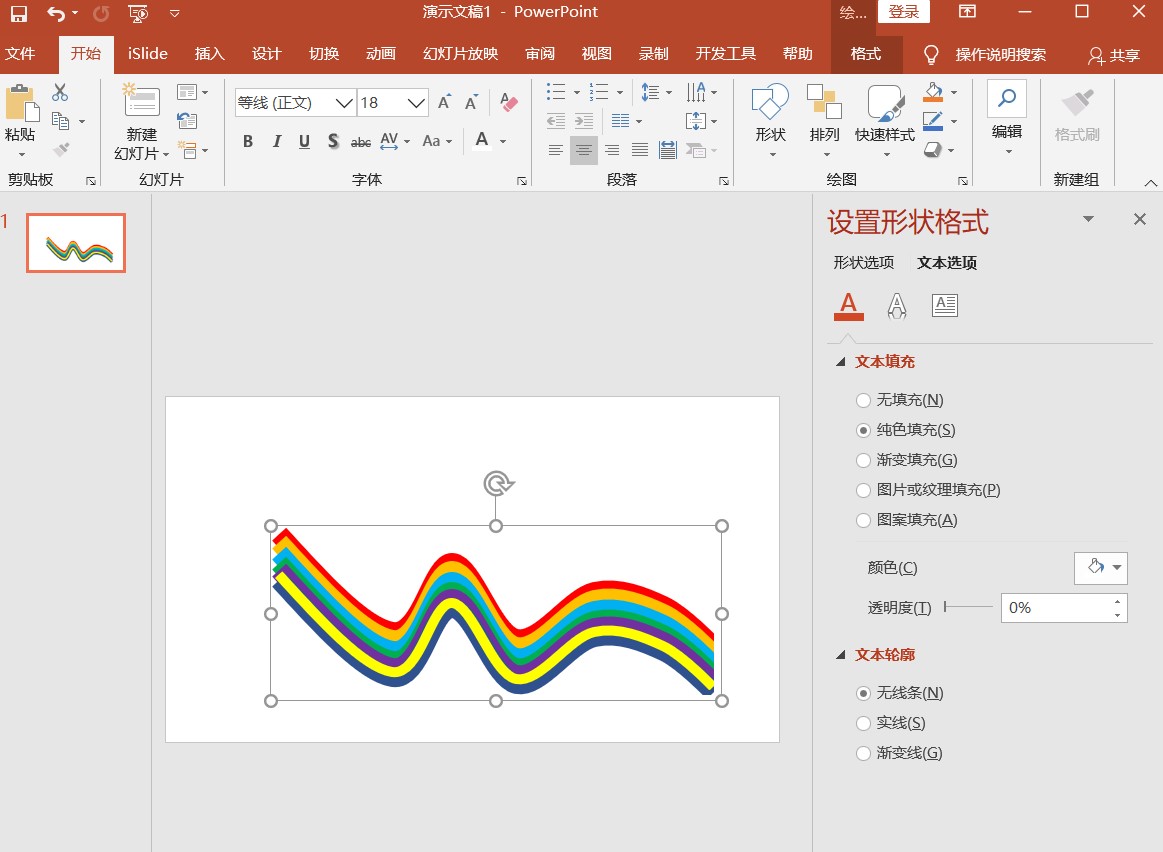Switch to 形状选项 tab
The width and height of the screenshot is (1163, 852).
[x=863, y=262]
